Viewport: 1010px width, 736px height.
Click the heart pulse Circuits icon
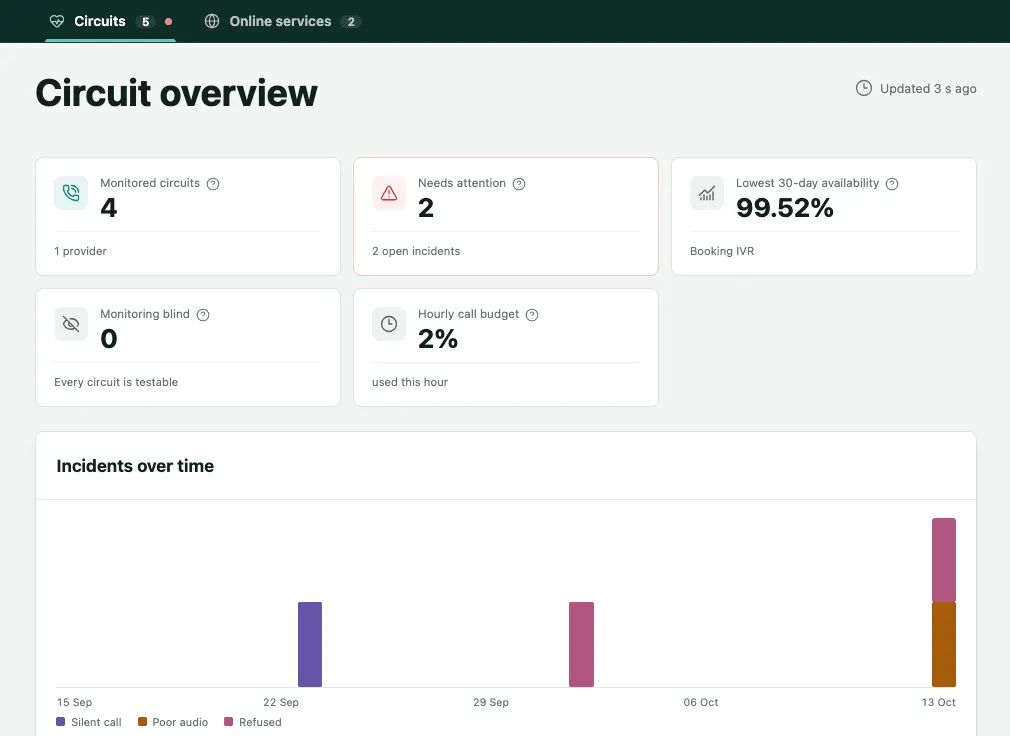pyautogui.click(x=57, y=21)
